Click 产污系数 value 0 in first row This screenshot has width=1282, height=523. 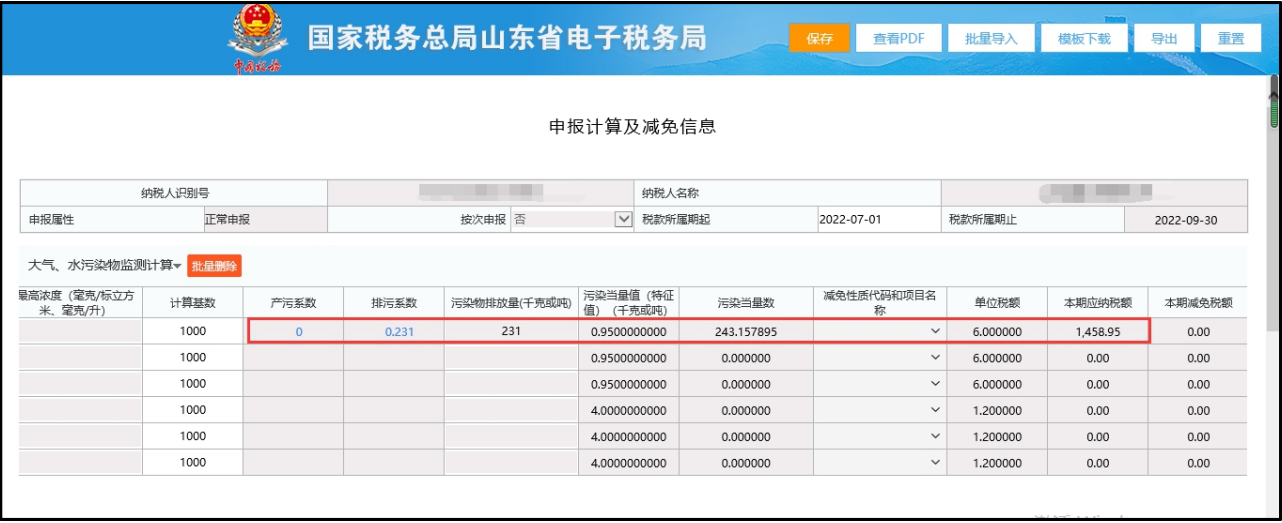pos(298,331)
